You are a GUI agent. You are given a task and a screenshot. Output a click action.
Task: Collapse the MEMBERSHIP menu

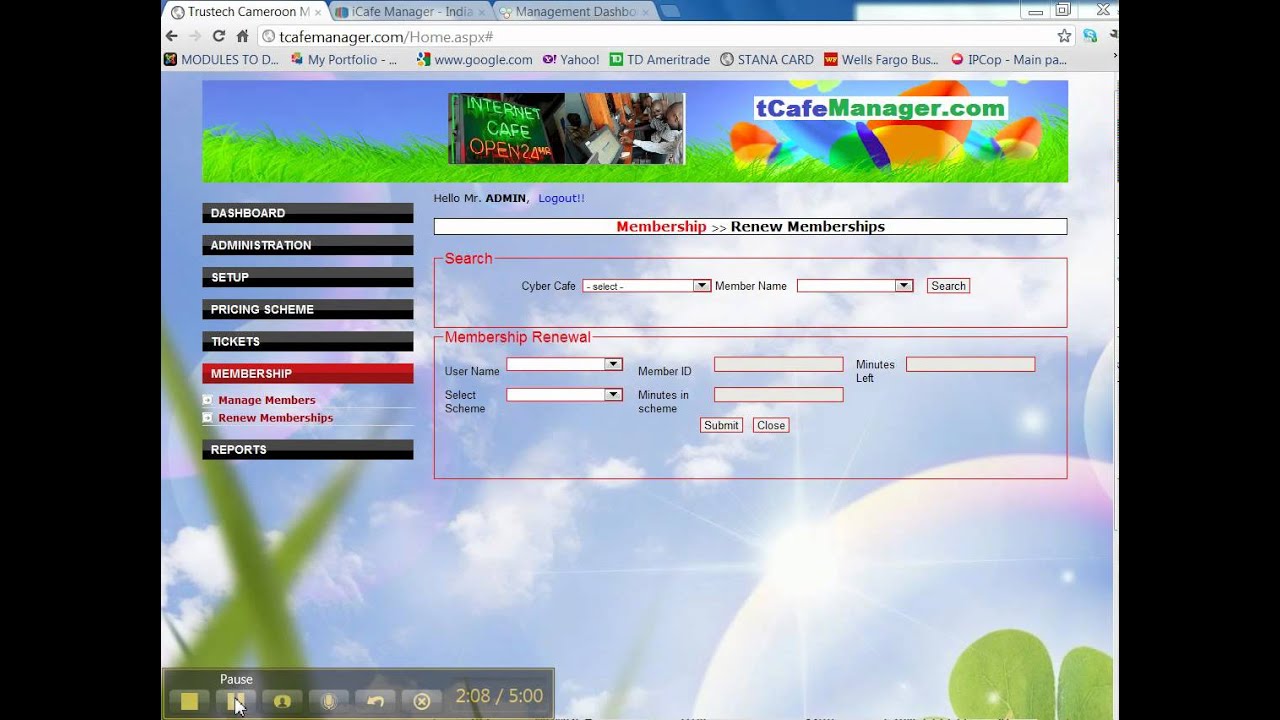click(308, 373)
